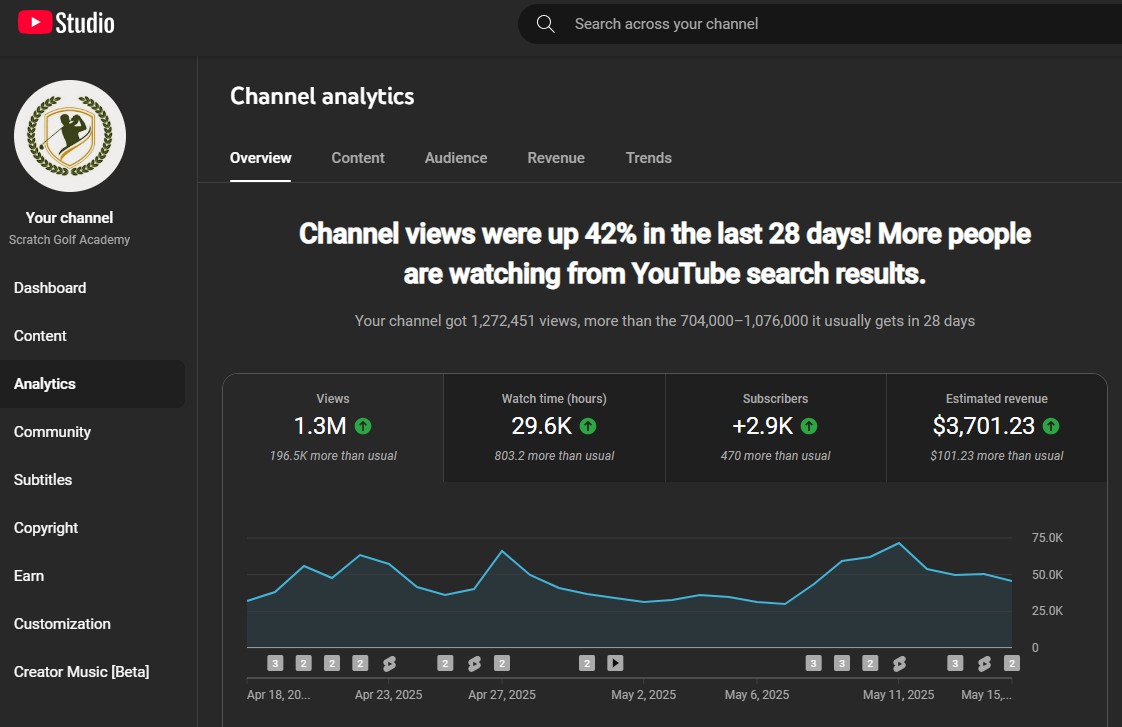Click the green up arrow beside $3,701.23
Viewport: 1122px width, 727px height.
click(1051, 426)
